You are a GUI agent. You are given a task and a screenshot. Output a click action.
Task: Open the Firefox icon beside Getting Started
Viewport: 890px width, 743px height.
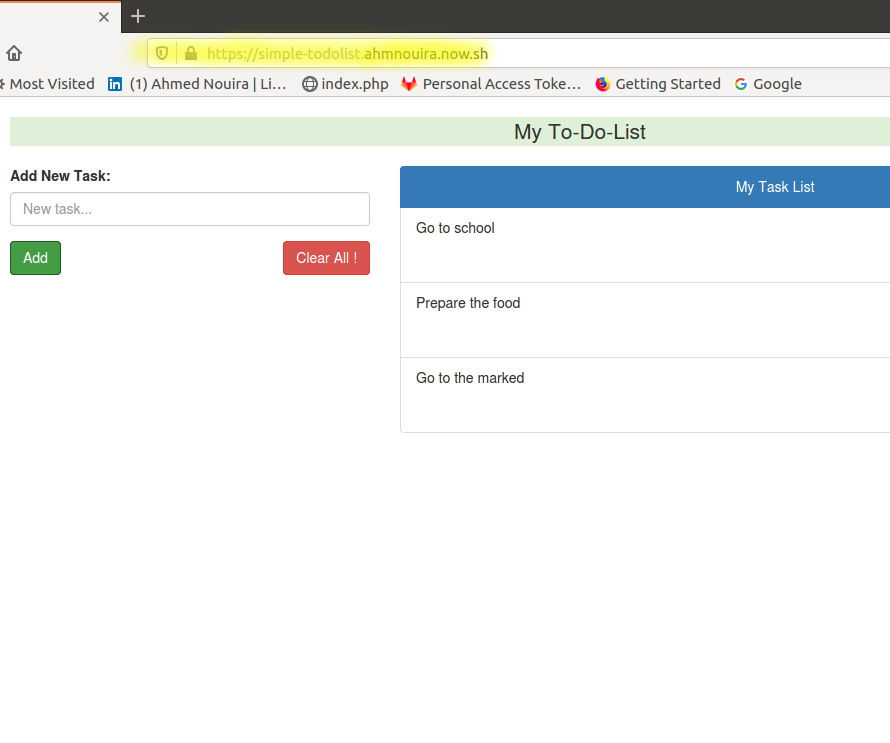[601, 83]
